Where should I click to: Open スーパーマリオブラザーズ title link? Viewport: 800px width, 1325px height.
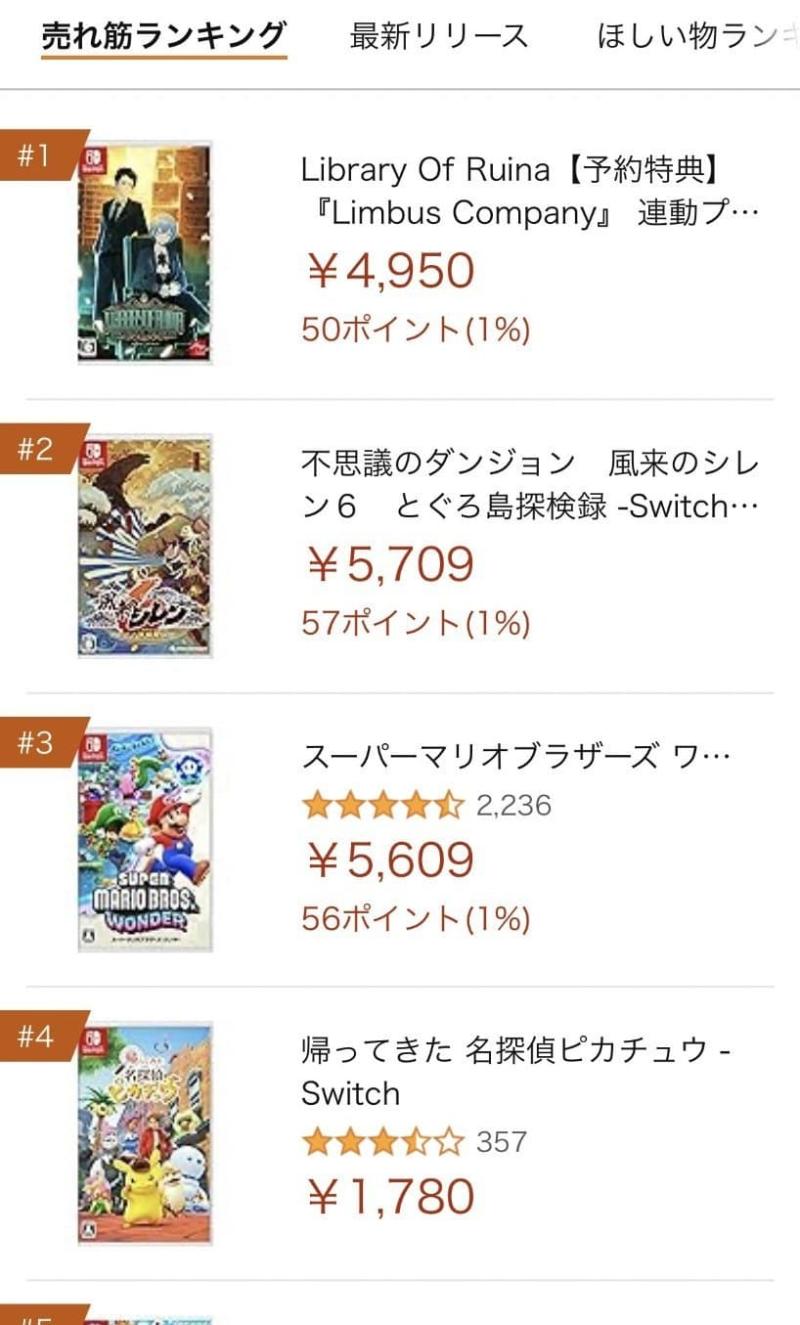(515, 756)
